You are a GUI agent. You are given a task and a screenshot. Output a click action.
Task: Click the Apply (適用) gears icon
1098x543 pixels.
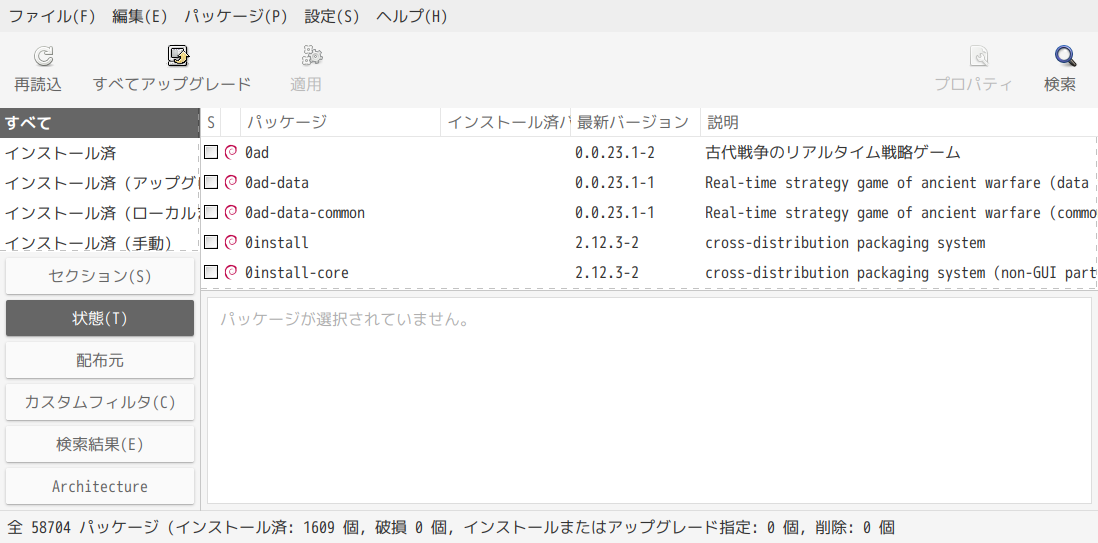(312, 55)
